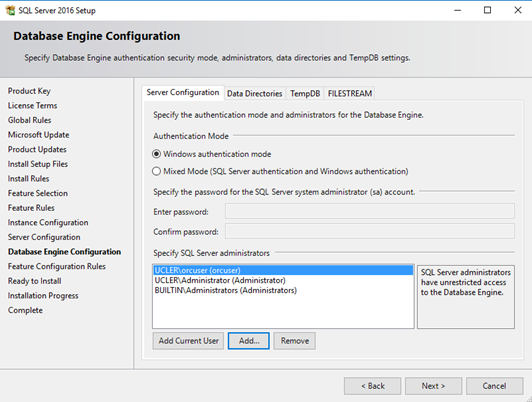The height and width of the screenshot is (402, 532).
Task: Select UCLER\orcuser in administrators list
Action: point(283,270)
